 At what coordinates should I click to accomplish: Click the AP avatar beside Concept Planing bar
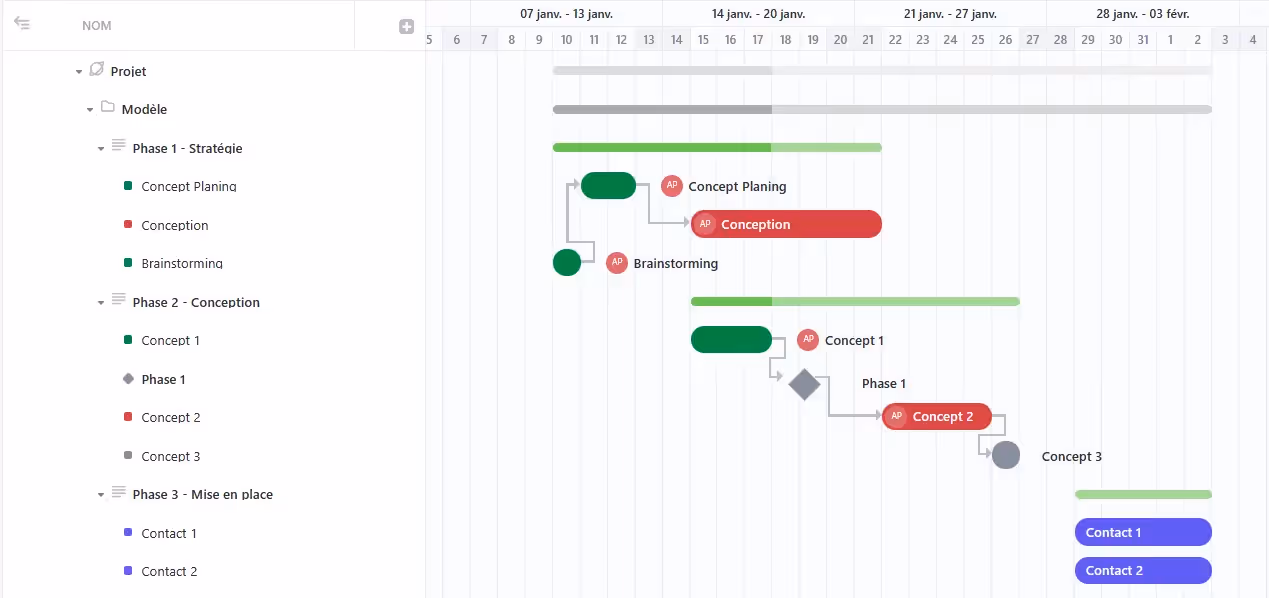(x=672, y=186)
